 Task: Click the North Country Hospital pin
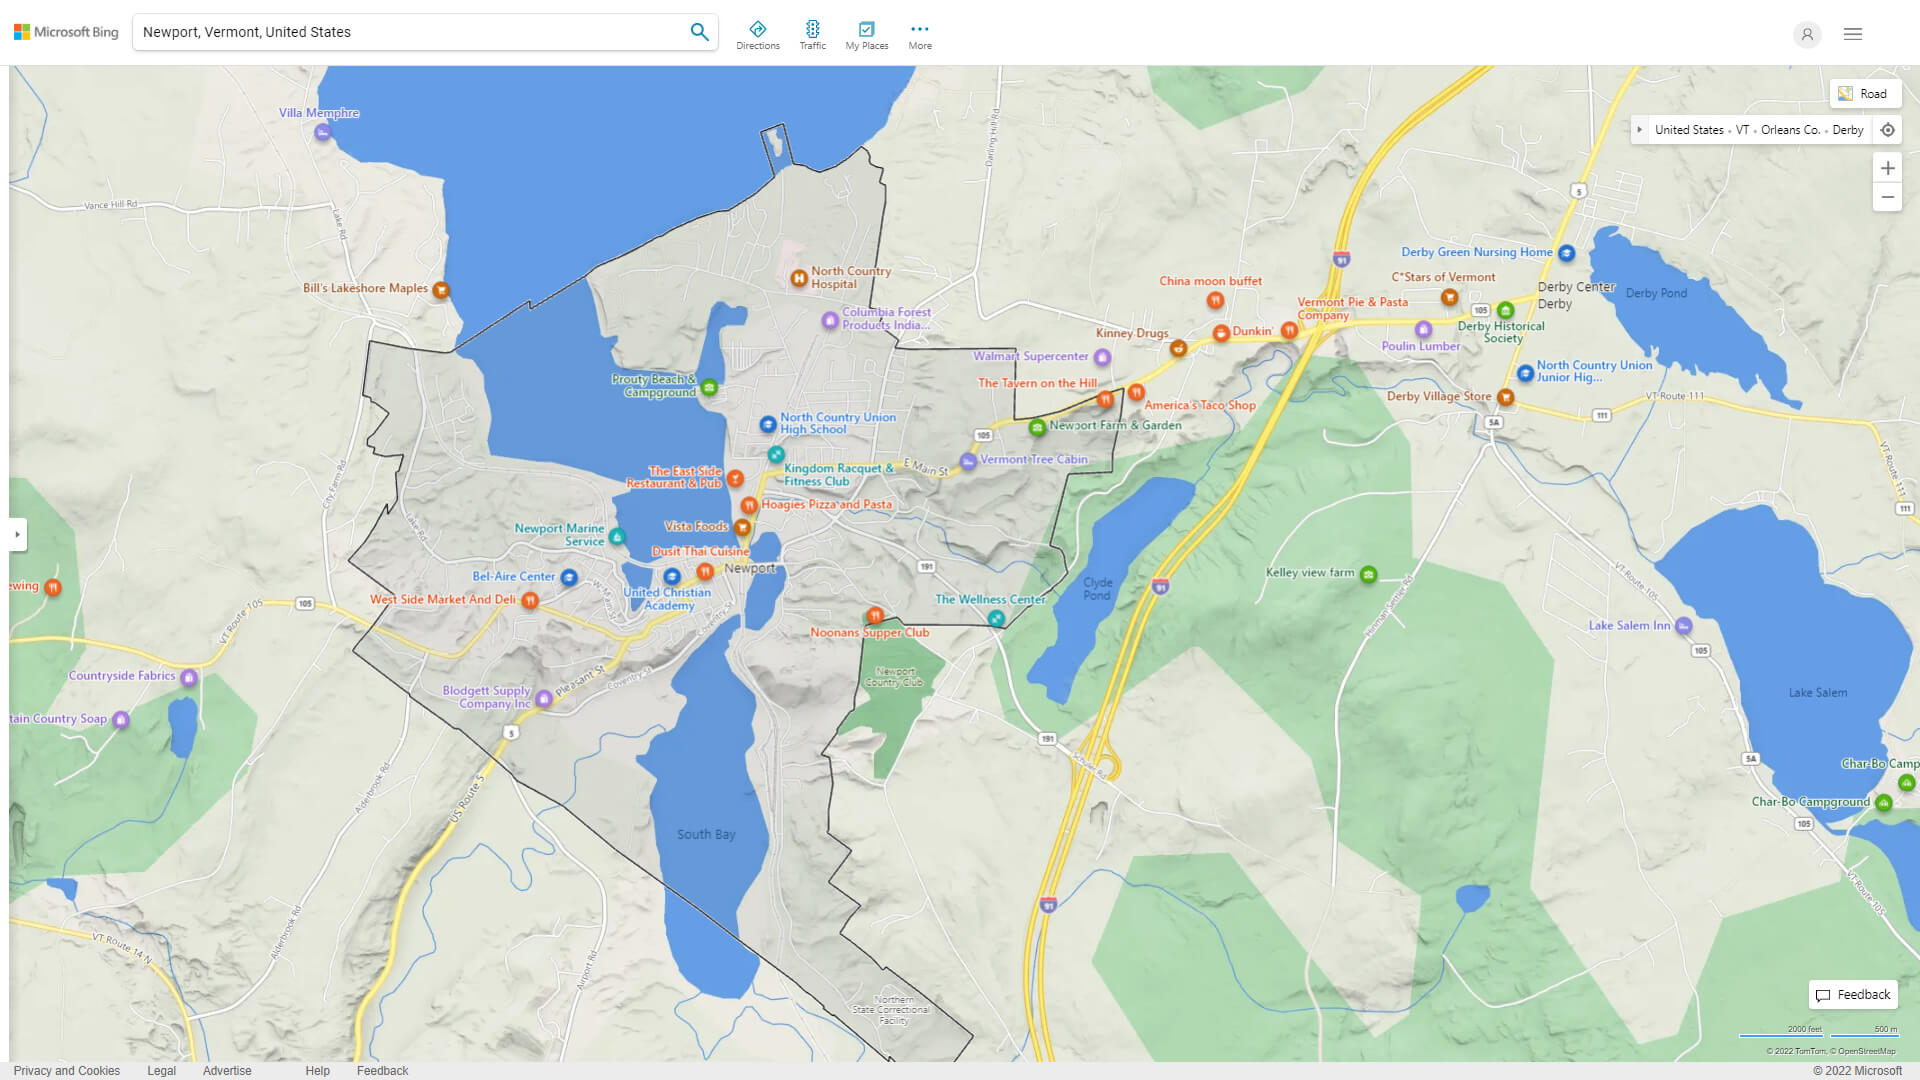click(x=798, y=278)
